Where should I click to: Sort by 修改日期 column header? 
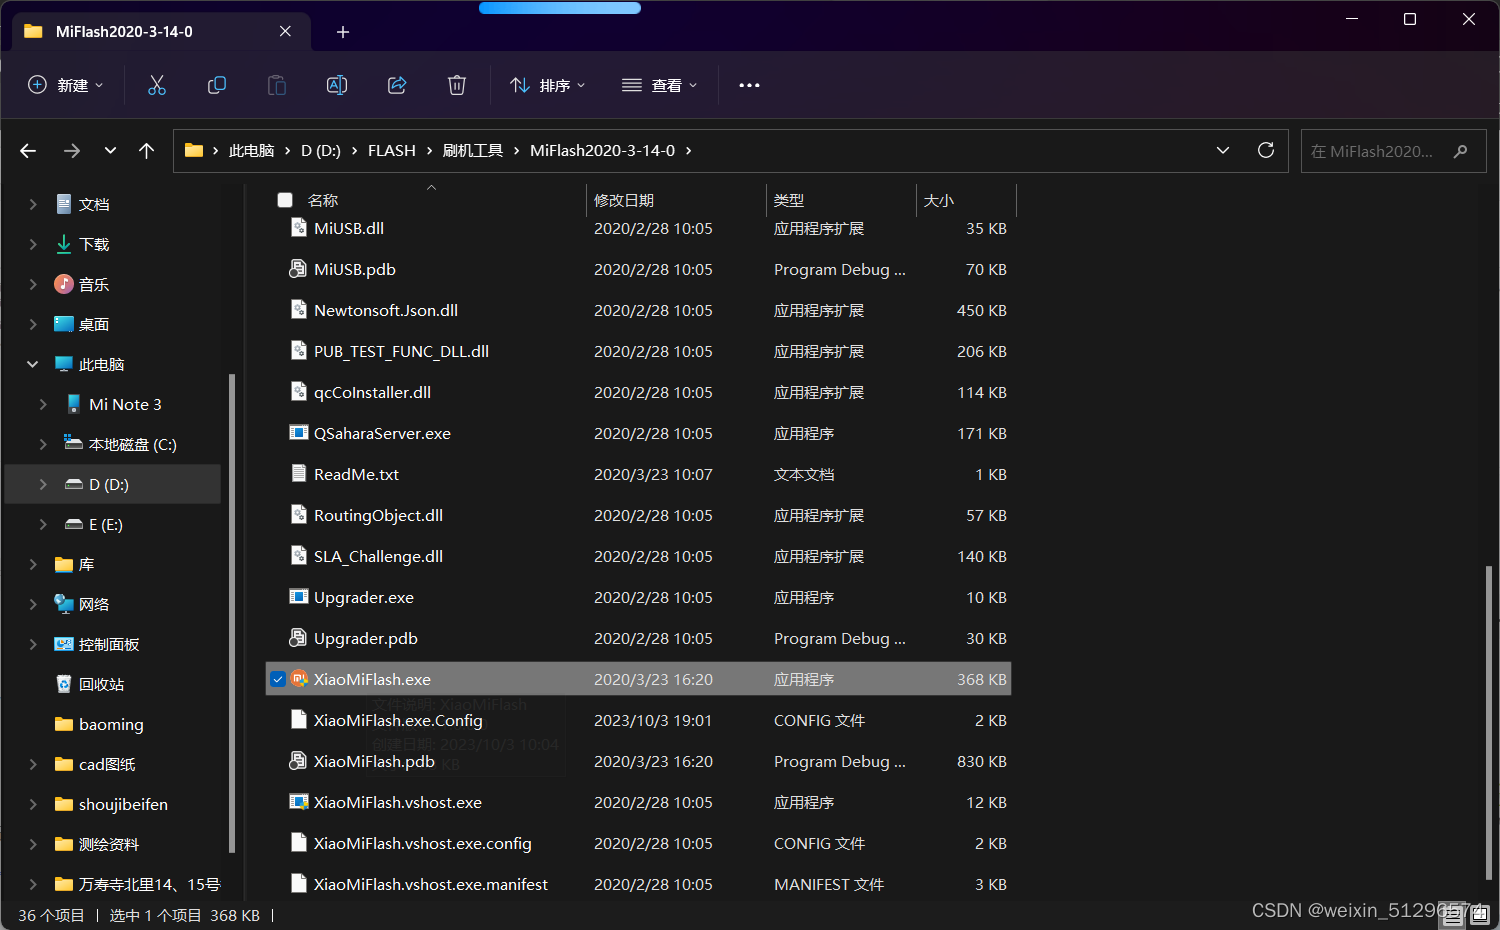tap(624, 200)
